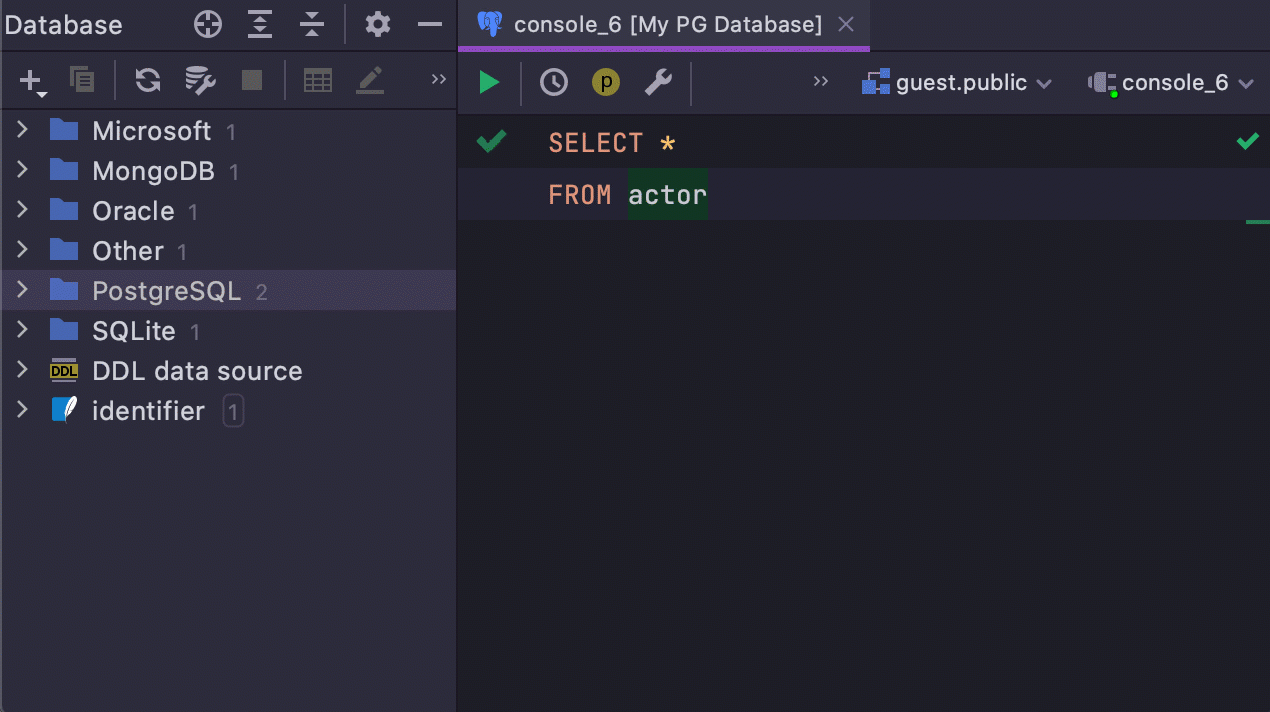
Task: Hide the Database tool window
Action: tap(430, 24)
